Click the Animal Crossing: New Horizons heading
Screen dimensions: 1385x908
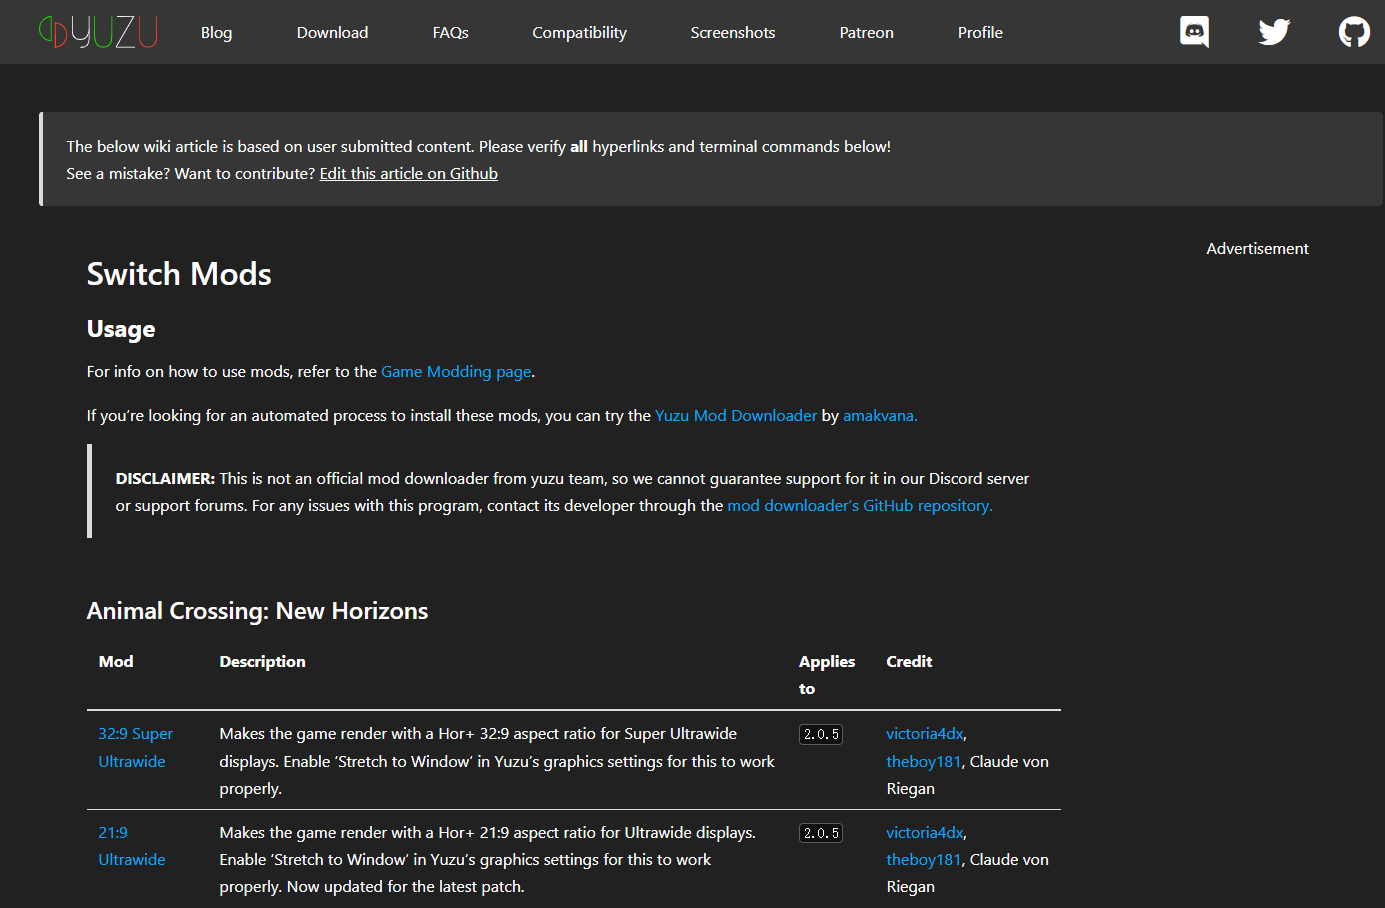click(x=257, y=611)
